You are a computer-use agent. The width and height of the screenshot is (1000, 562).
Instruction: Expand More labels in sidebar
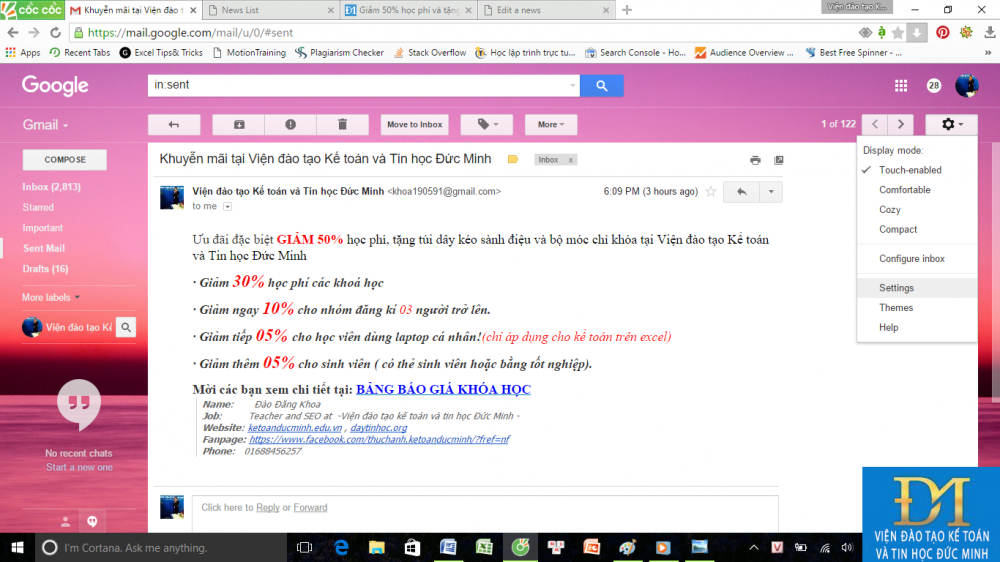coord(51,297)
